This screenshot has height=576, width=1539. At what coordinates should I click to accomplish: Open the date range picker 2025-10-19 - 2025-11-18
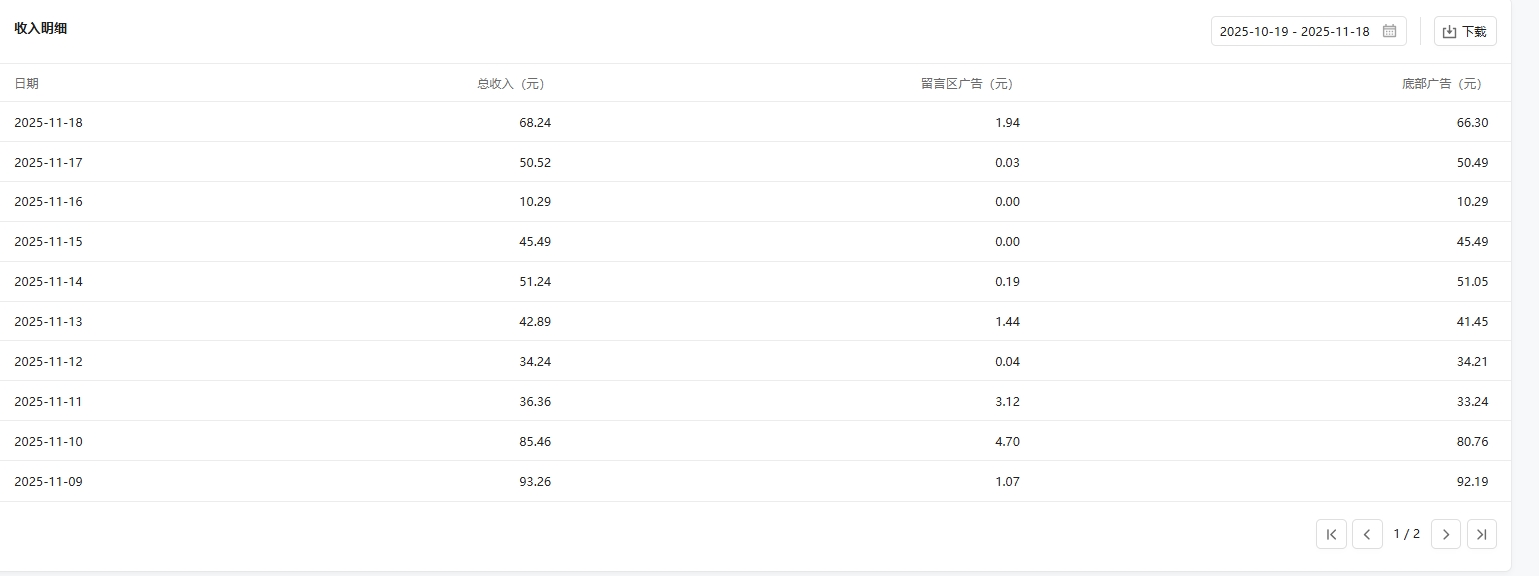click(x=1294, y=31)
